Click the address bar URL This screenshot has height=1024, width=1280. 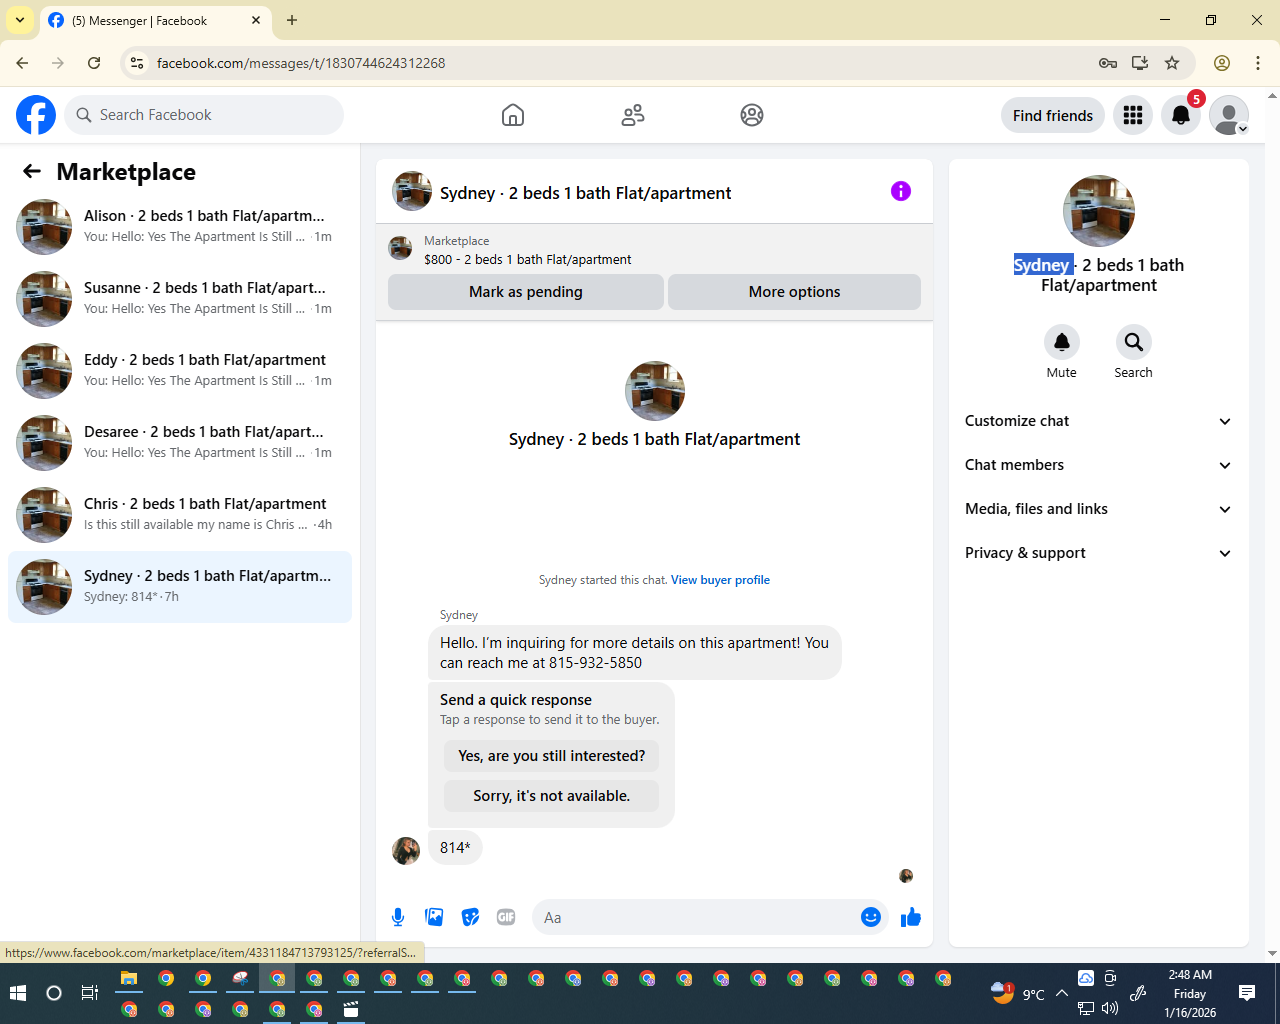[x=301, y=63]
